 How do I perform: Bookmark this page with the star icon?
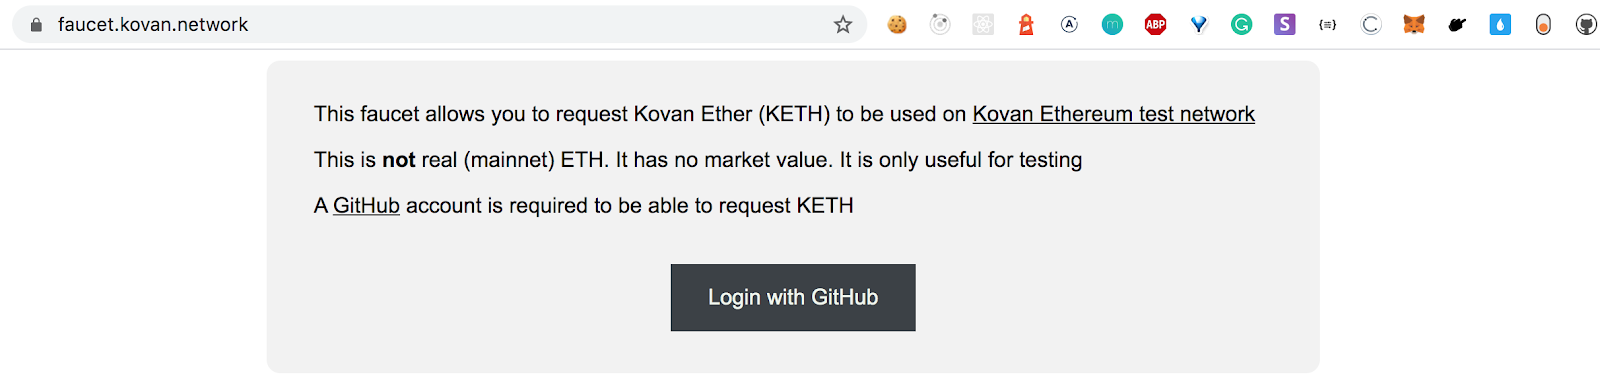pyautogui.click(x=843, y=25)
